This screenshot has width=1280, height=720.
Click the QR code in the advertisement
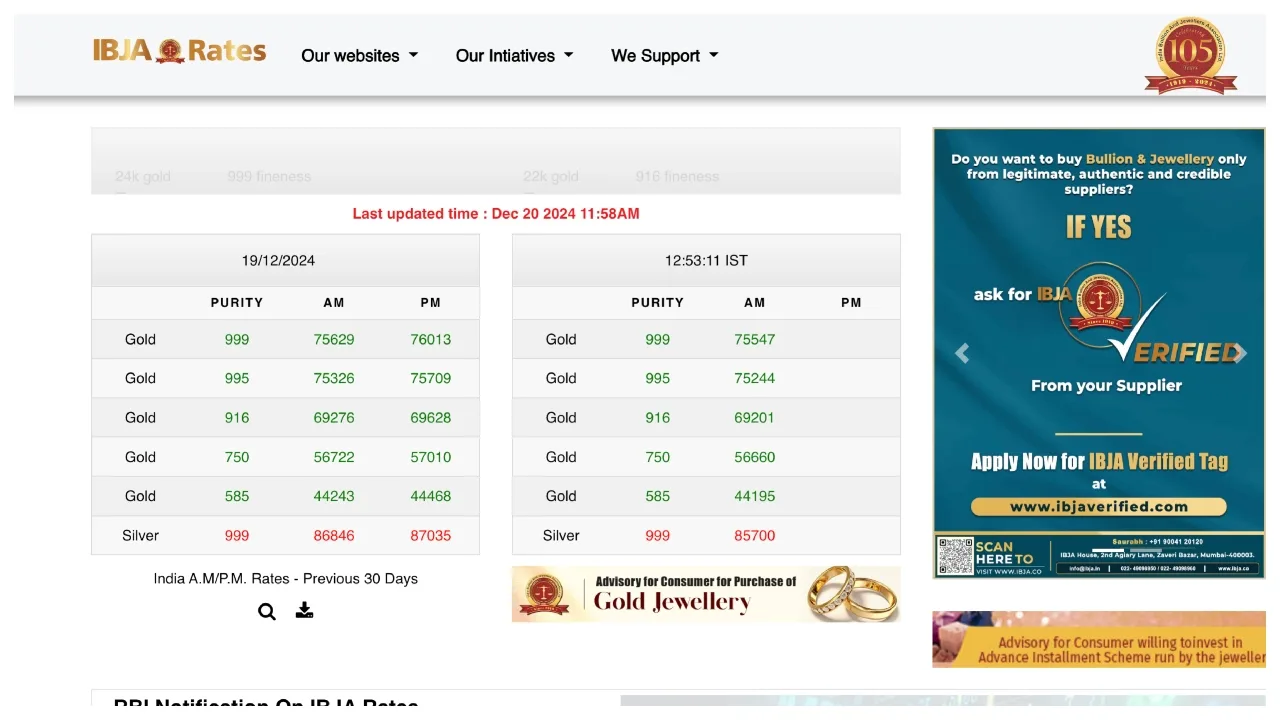955,556
